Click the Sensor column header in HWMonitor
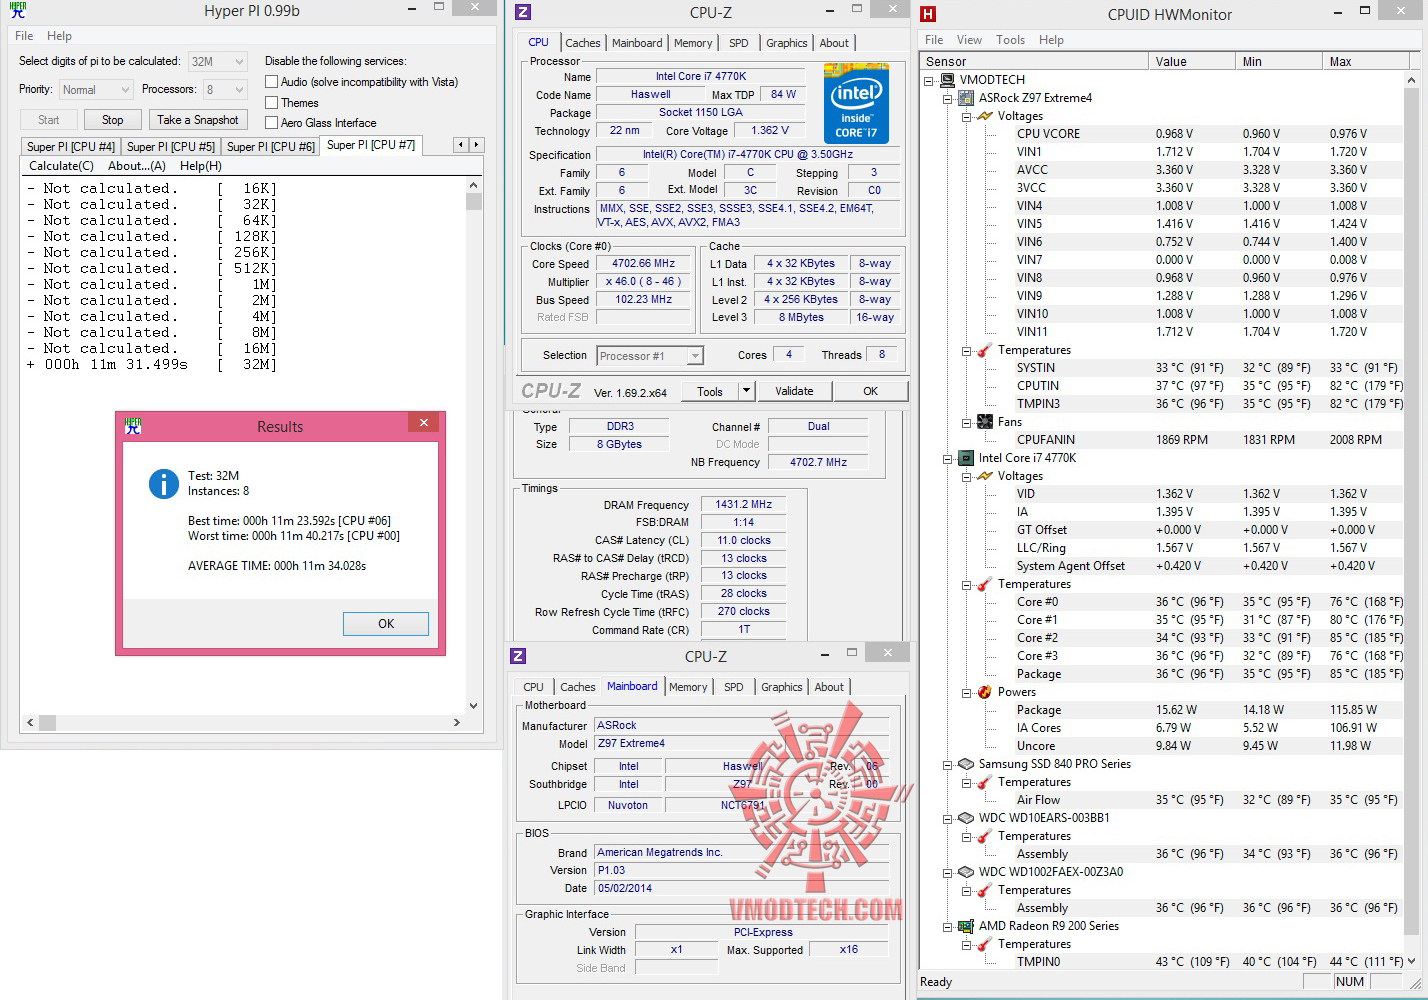This screenshot has width=1428, height=1000. (x=1033, y=61)
